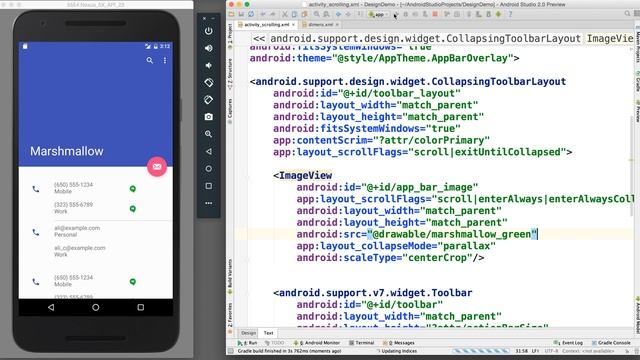Screen dimensions: 640x360
Task: Click the UTF-8 encoding status indicator
Action: 551,351
